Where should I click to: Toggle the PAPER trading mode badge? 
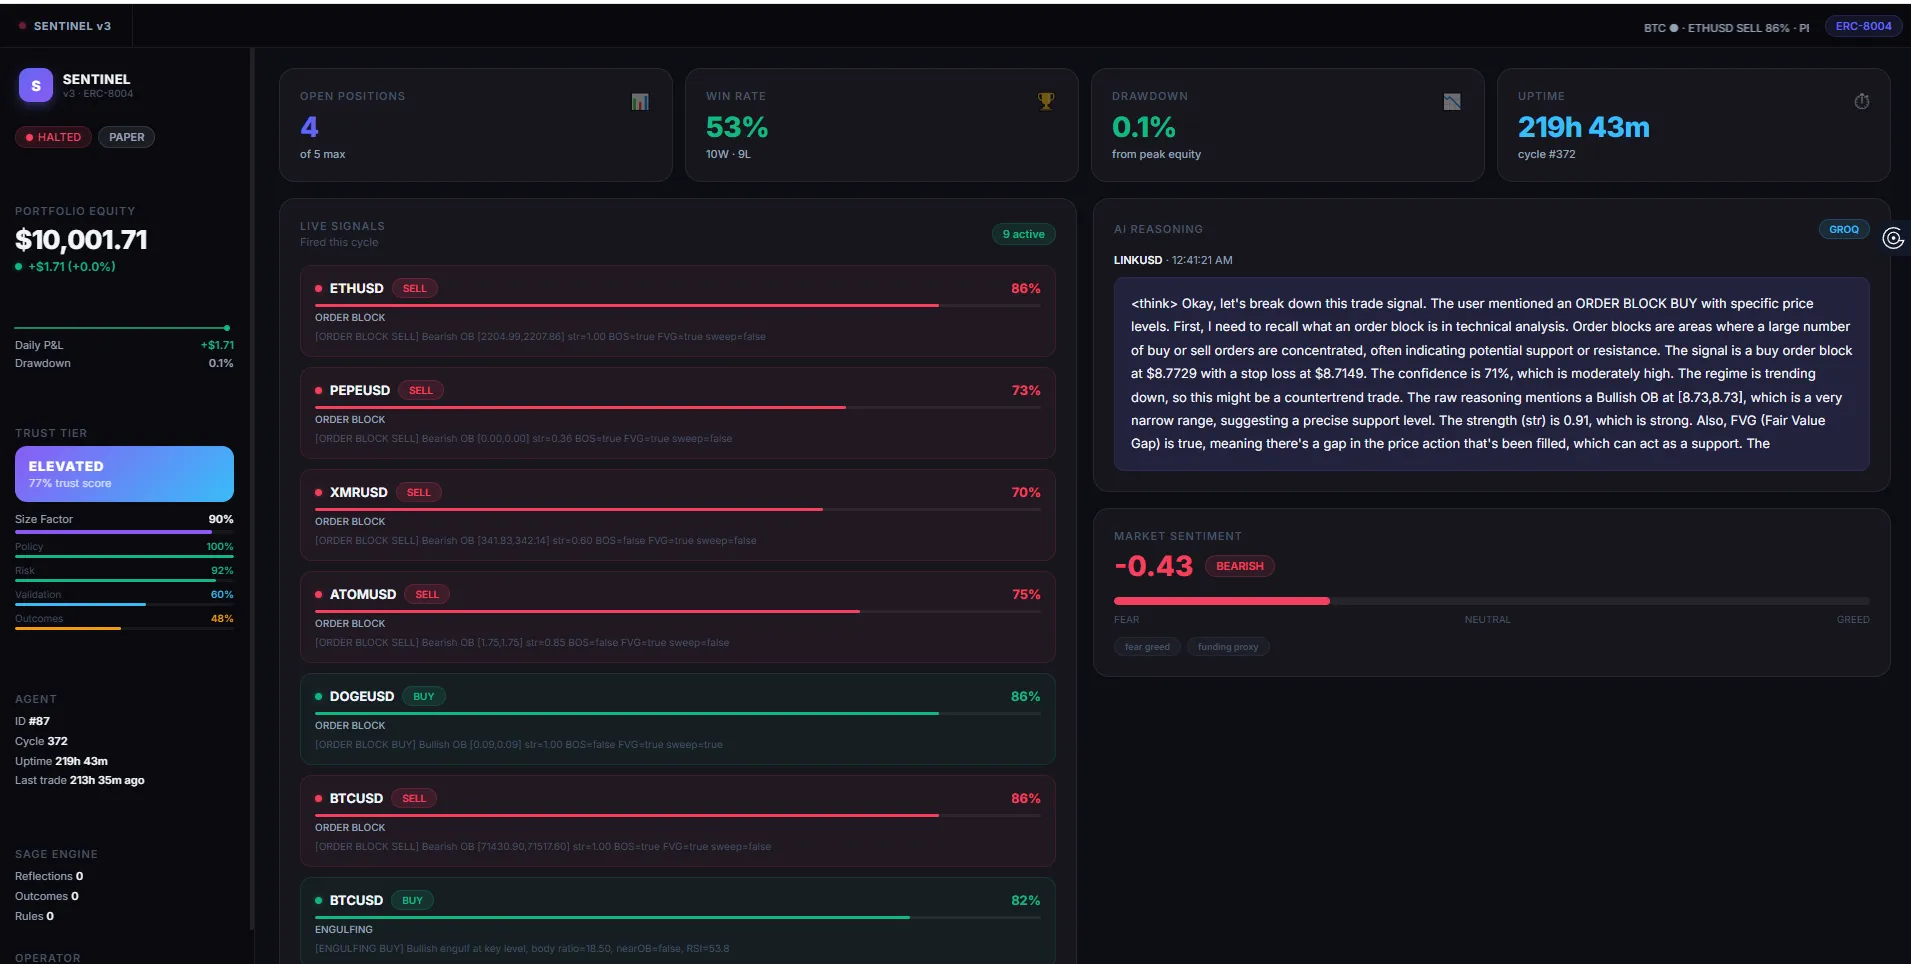(x=126, y=137)
